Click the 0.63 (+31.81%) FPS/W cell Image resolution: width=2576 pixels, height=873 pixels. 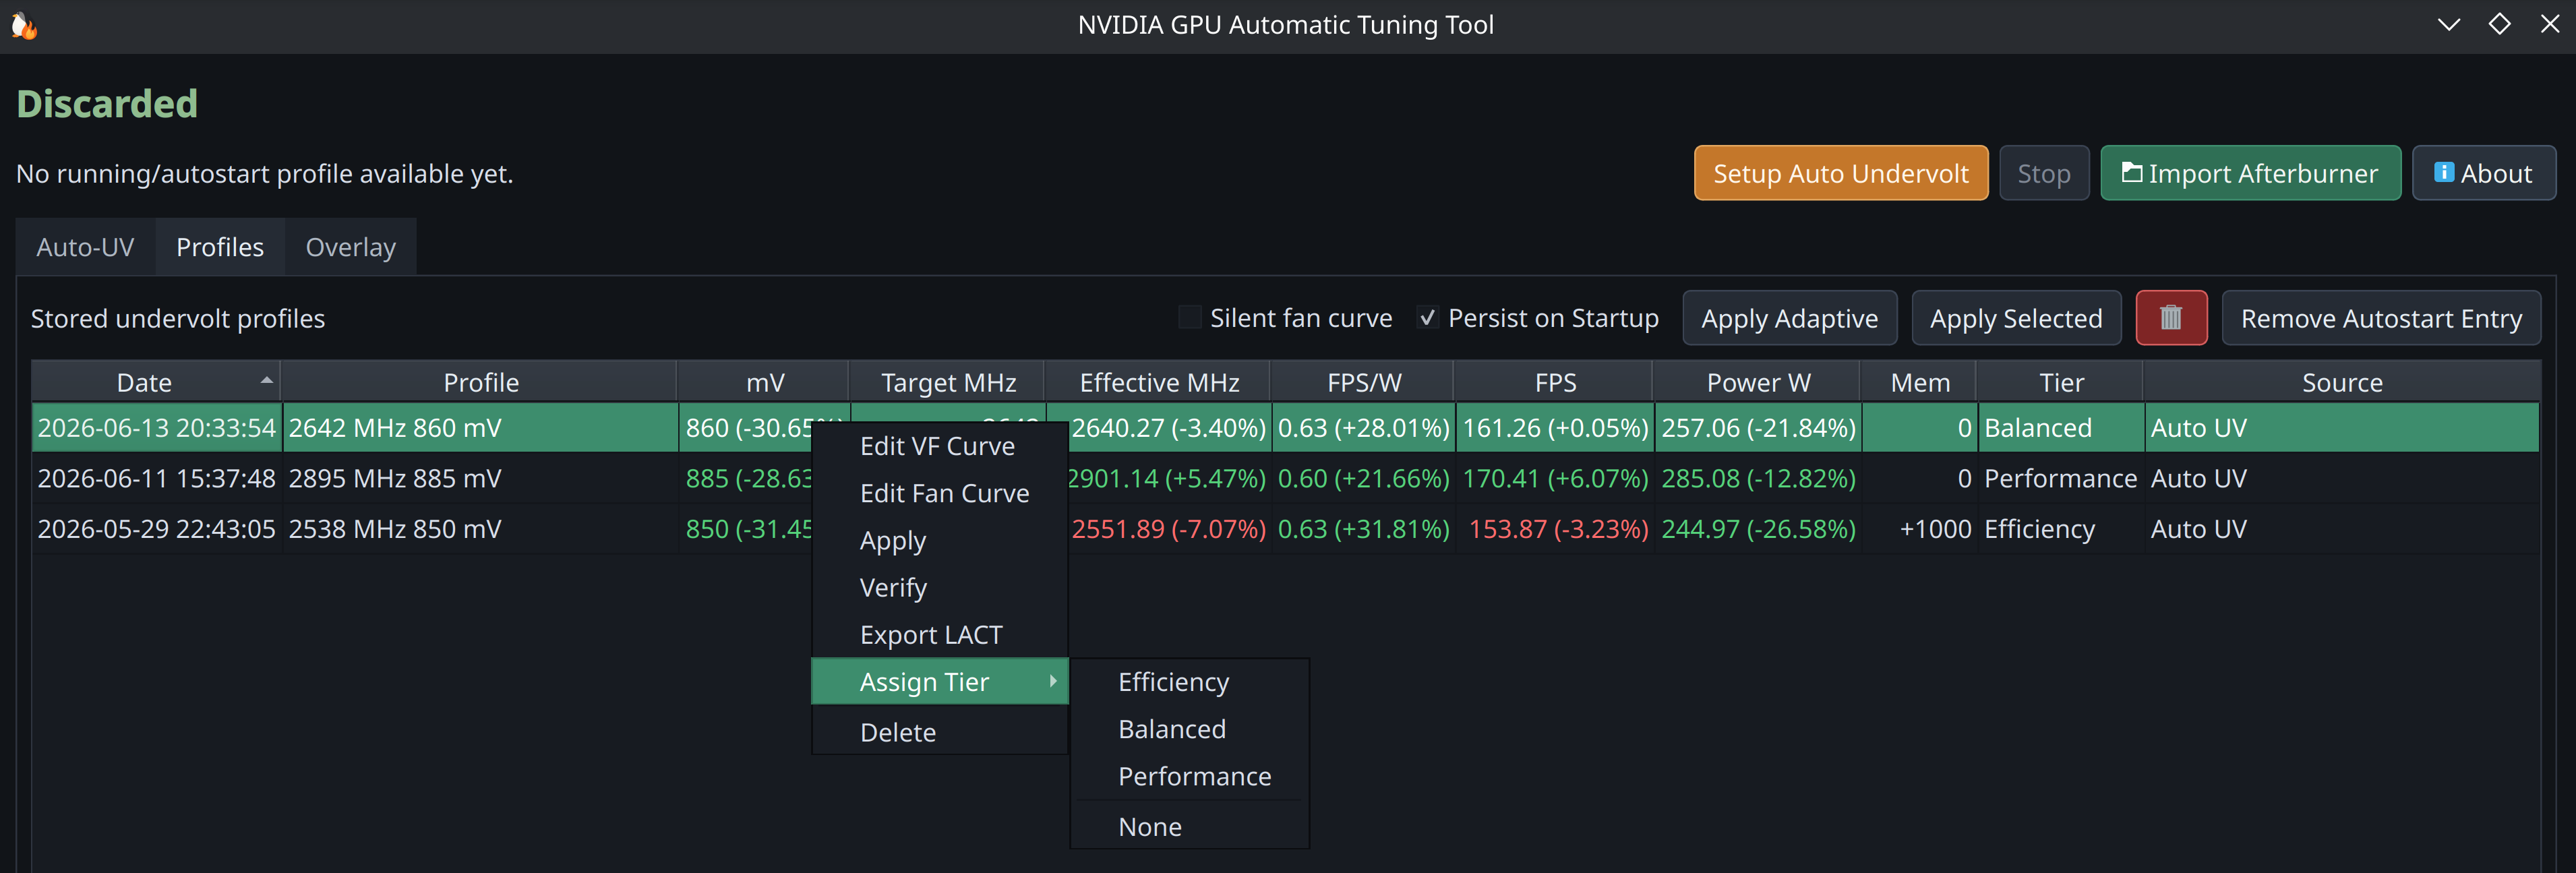click(1363, 529)
